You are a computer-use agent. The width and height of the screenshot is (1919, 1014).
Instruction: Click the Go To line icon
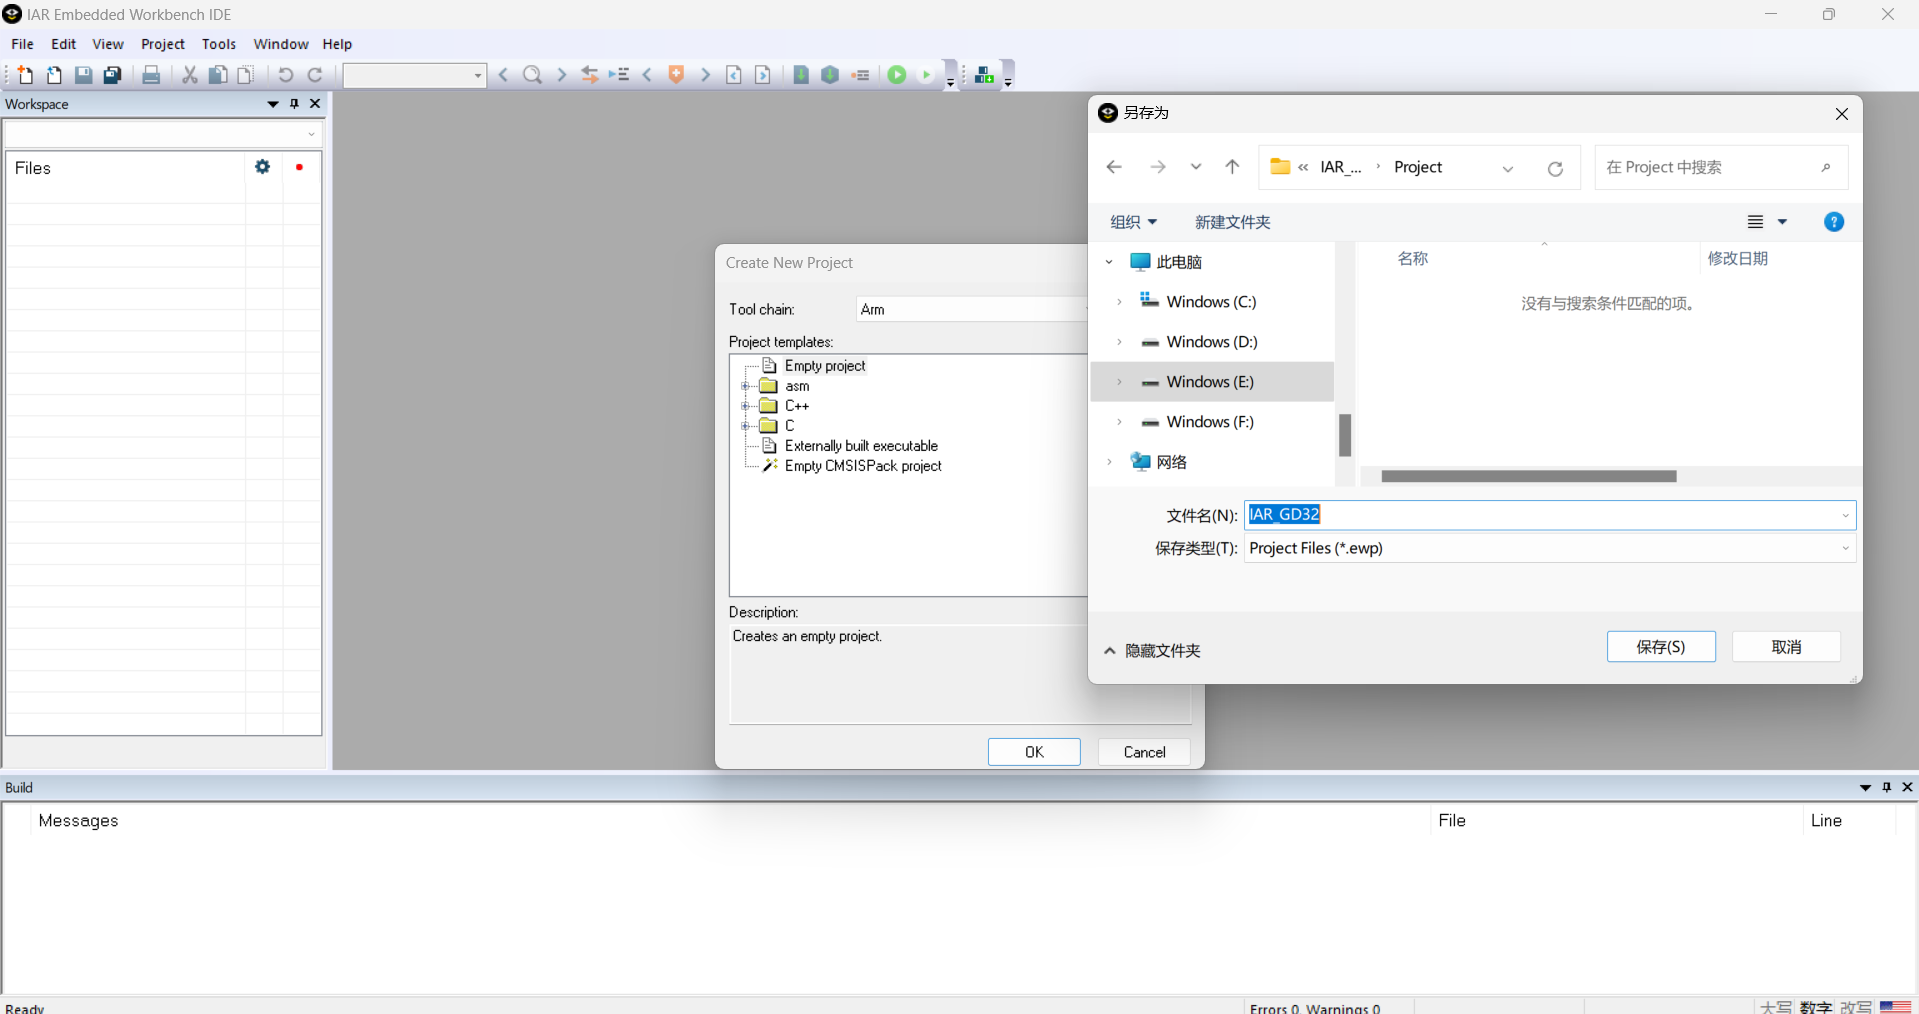click(619, 75)
